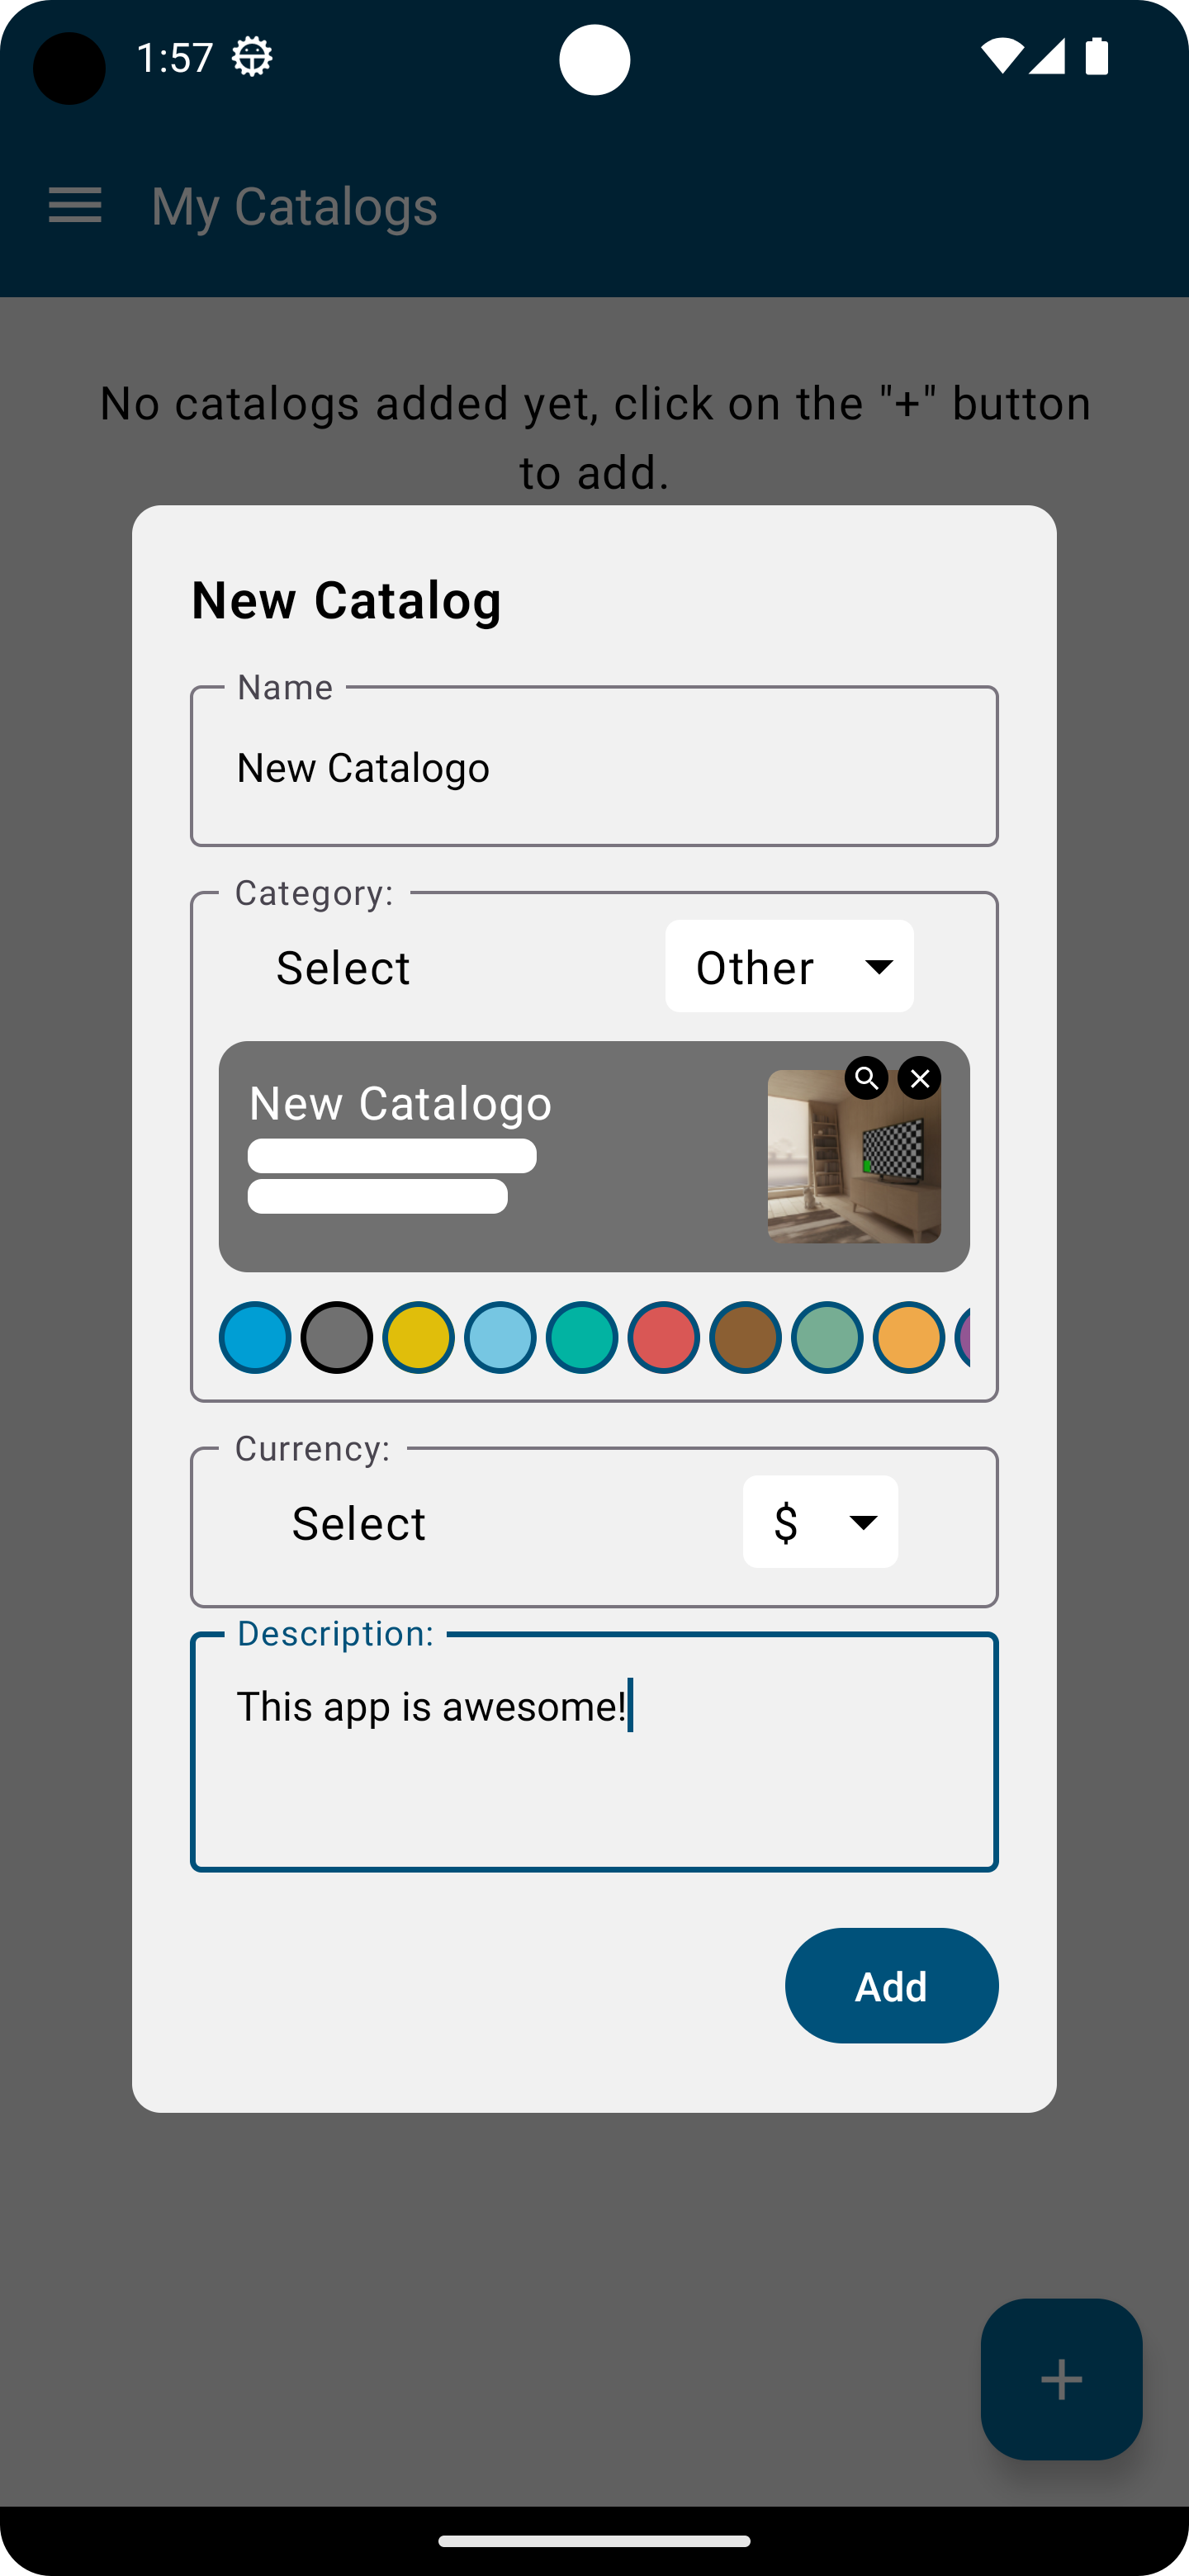Tap the Select label beside Category dropdown
The image size is (1189, 2576).
click(x=343, y=968)
